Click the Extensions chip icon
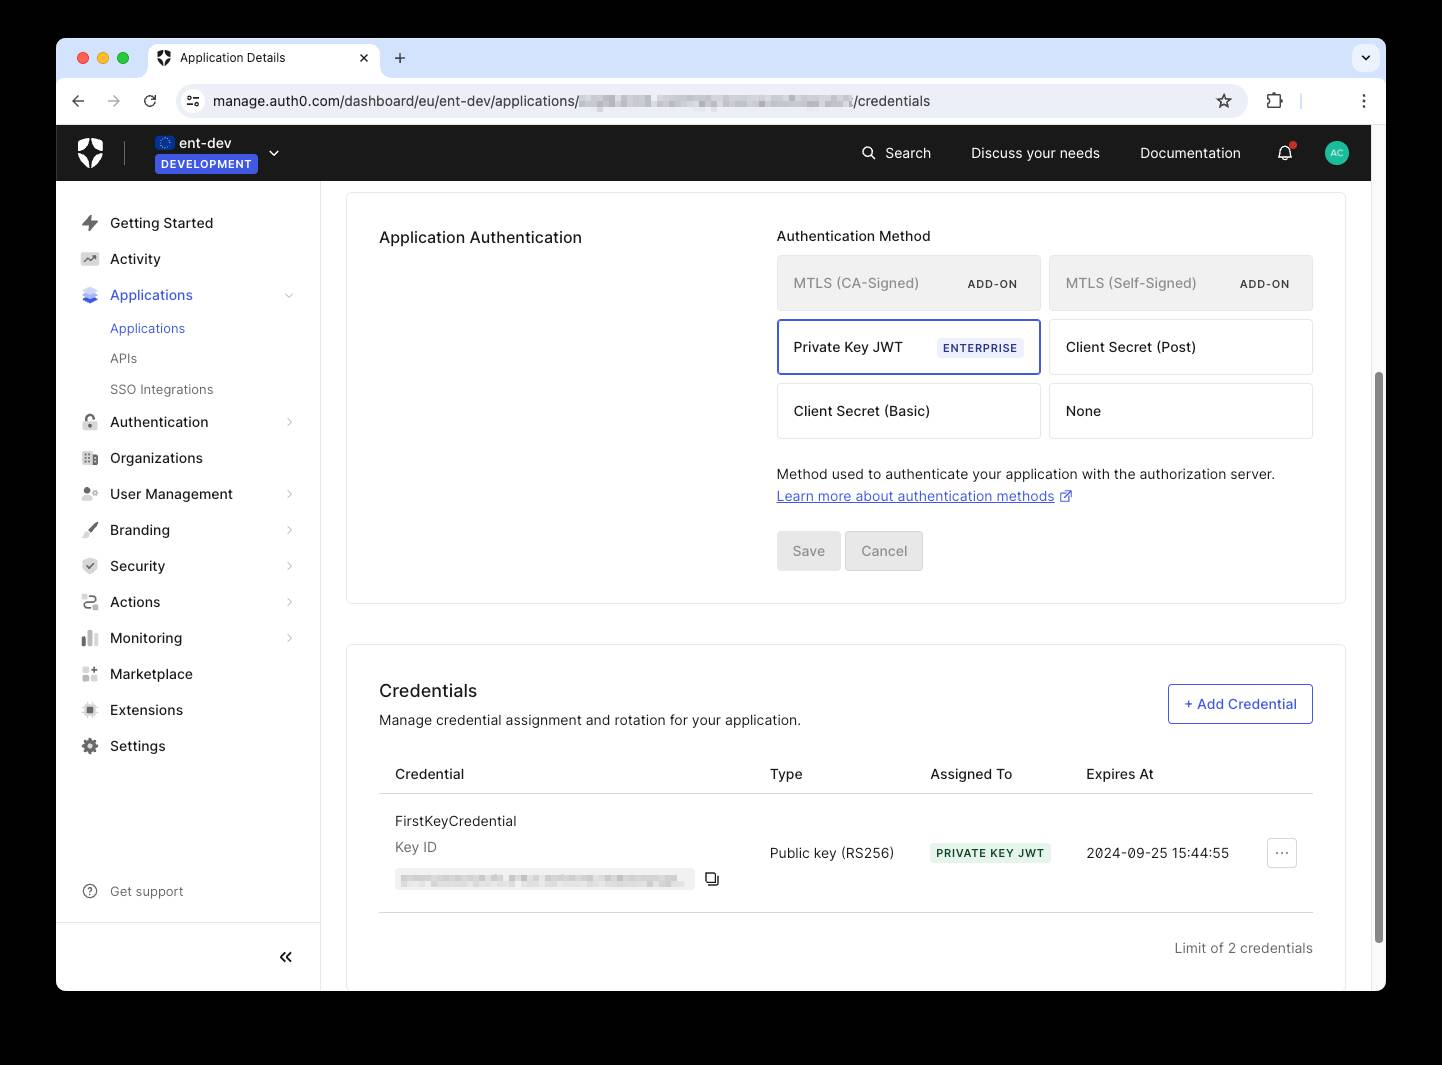Screen dimensions: 1442x1065 tap(90, 710)
